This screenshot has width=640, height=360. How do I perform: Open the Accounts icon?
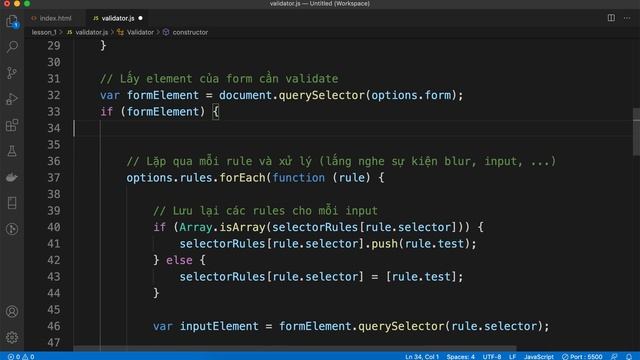[12, 311]
